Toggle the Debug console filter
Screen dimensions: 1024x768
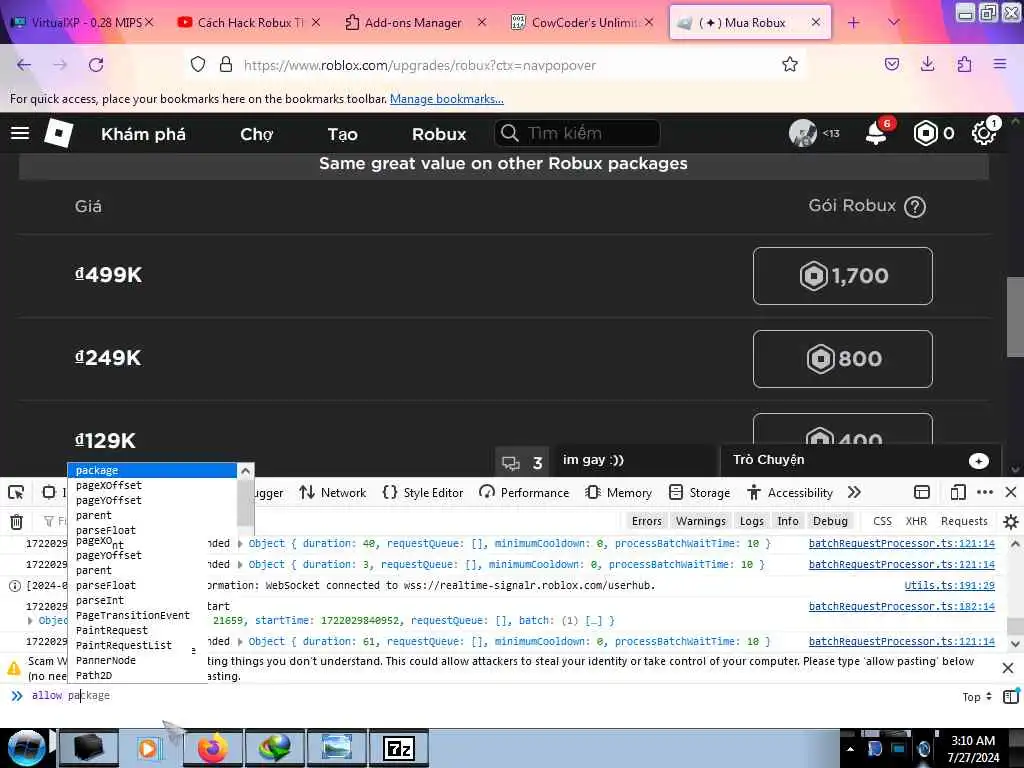coord(830,521)
